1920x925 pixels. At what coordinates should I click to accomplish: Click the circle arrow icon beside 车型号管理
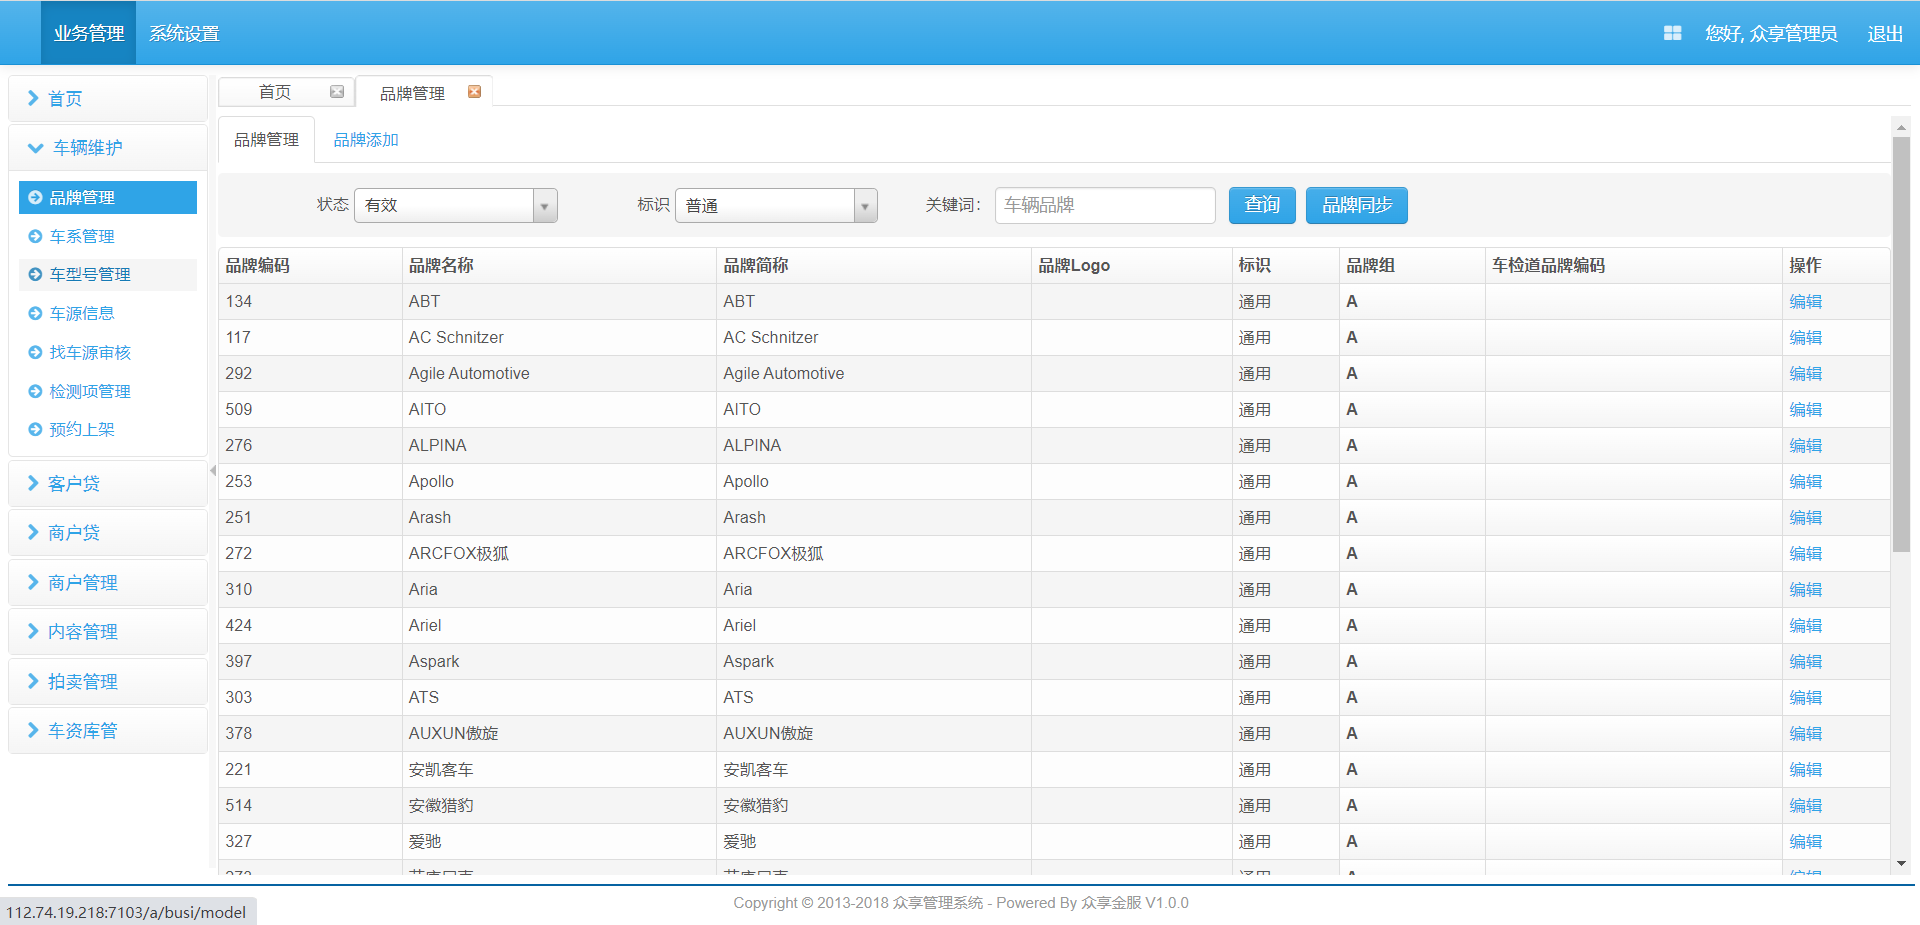[35, 275]
